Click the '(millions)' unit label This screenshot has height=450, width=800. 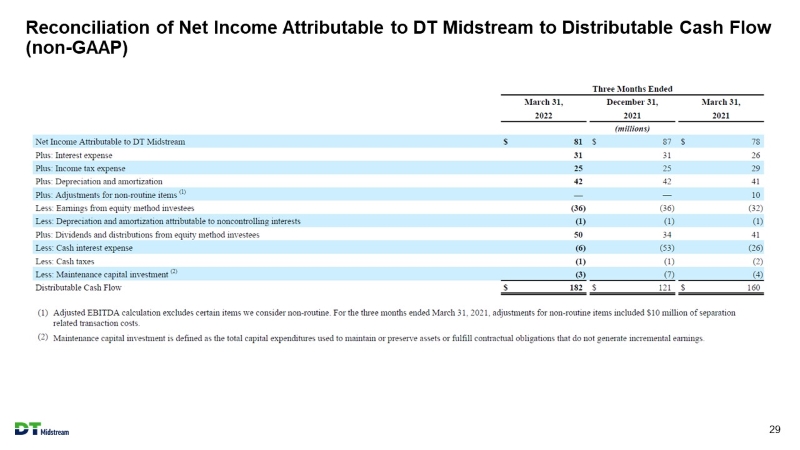632,129
